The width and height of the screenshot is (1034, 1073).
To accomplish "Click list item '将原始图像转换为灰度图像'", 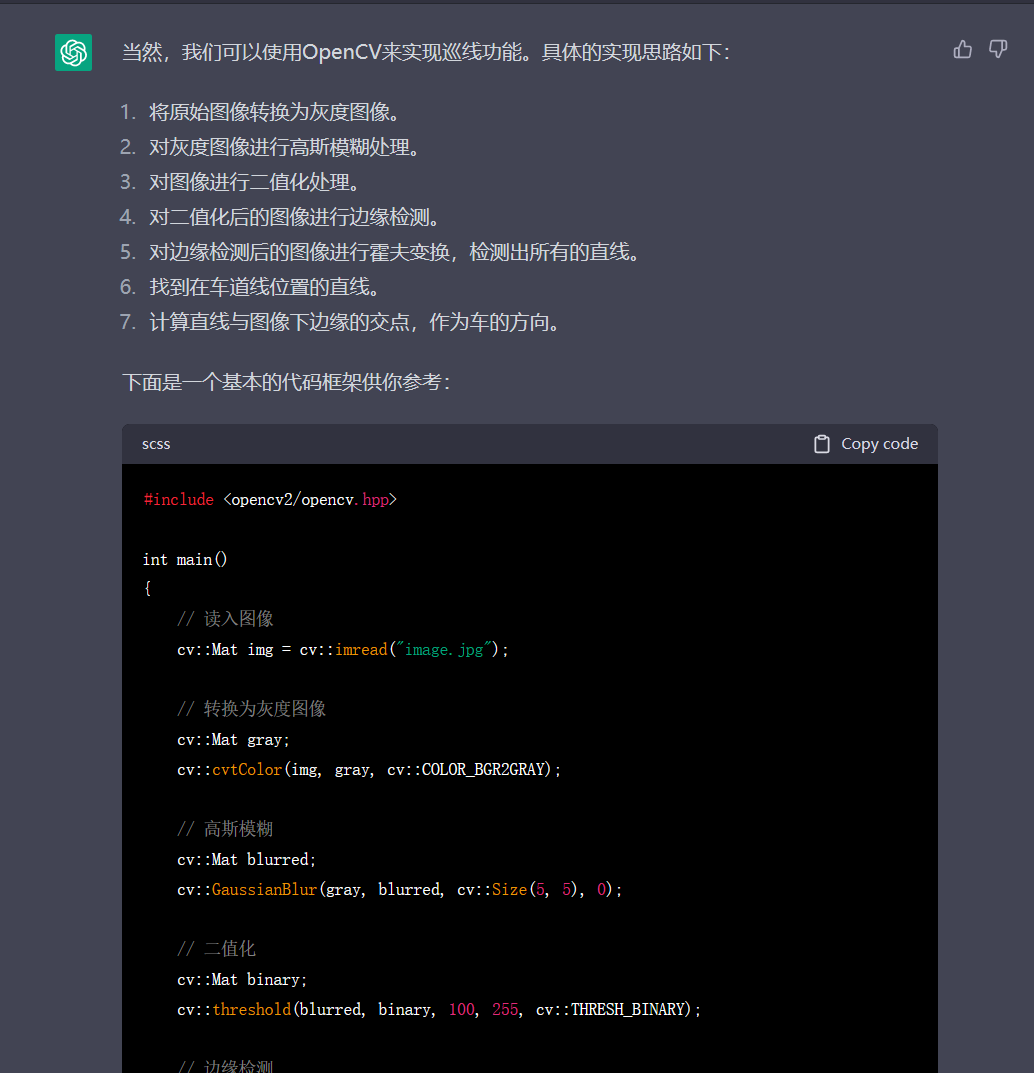I will 274,112.
